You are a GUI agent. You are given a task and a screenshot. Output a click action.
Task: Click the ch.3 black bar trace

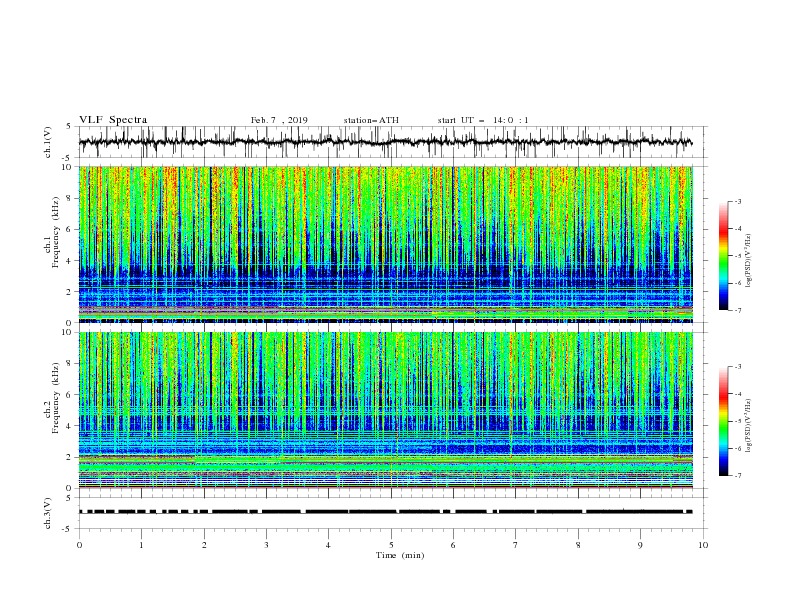[386, 512]
